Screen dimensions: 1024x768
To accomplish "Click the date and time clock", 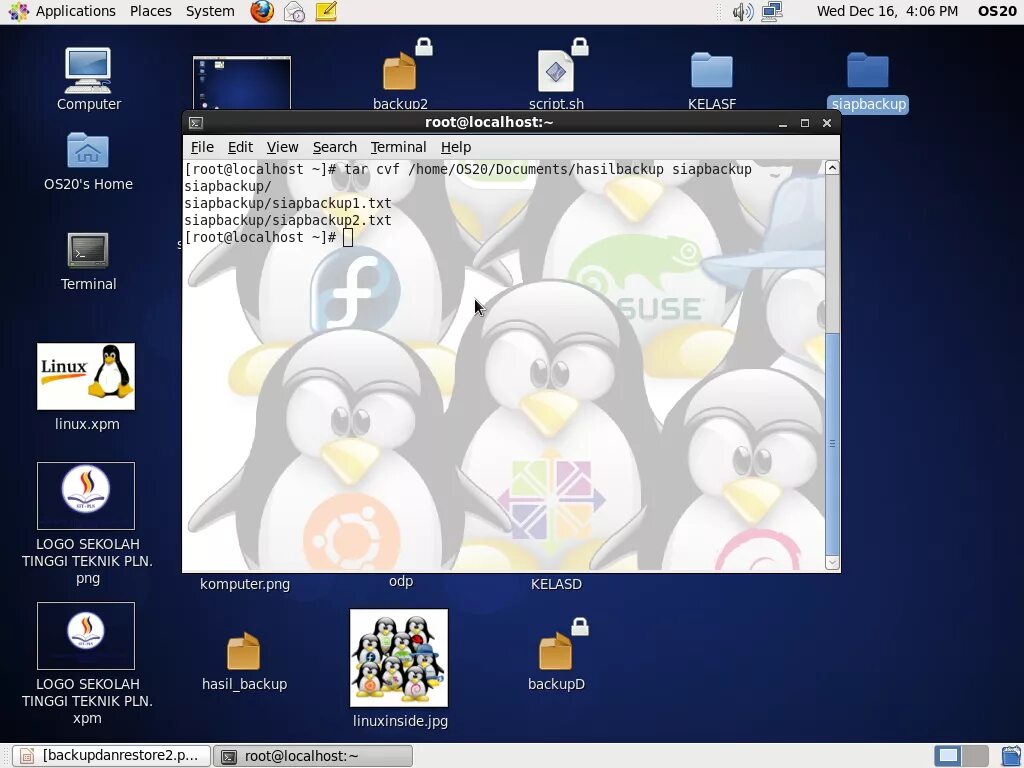I will tap(888, 11).
